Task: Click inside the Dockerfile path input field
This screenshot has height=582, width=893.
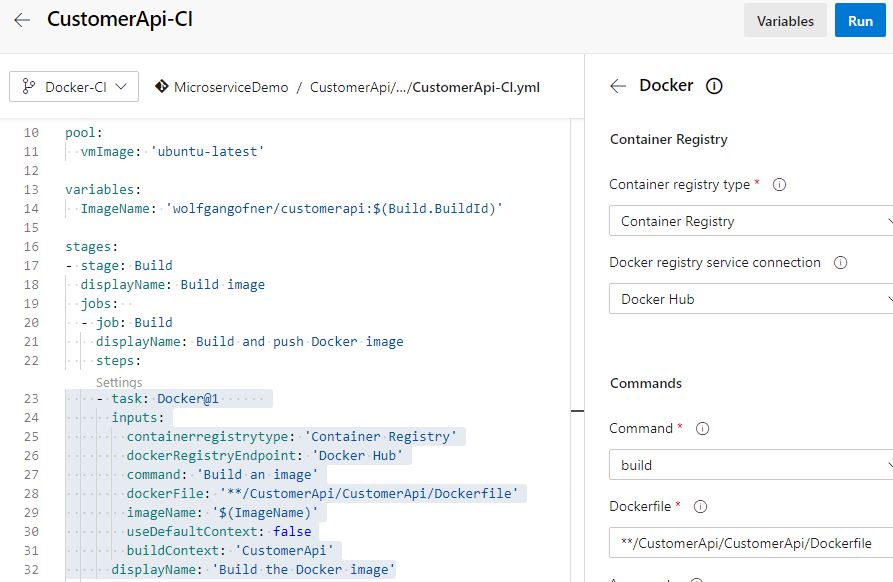Action: 750,542
